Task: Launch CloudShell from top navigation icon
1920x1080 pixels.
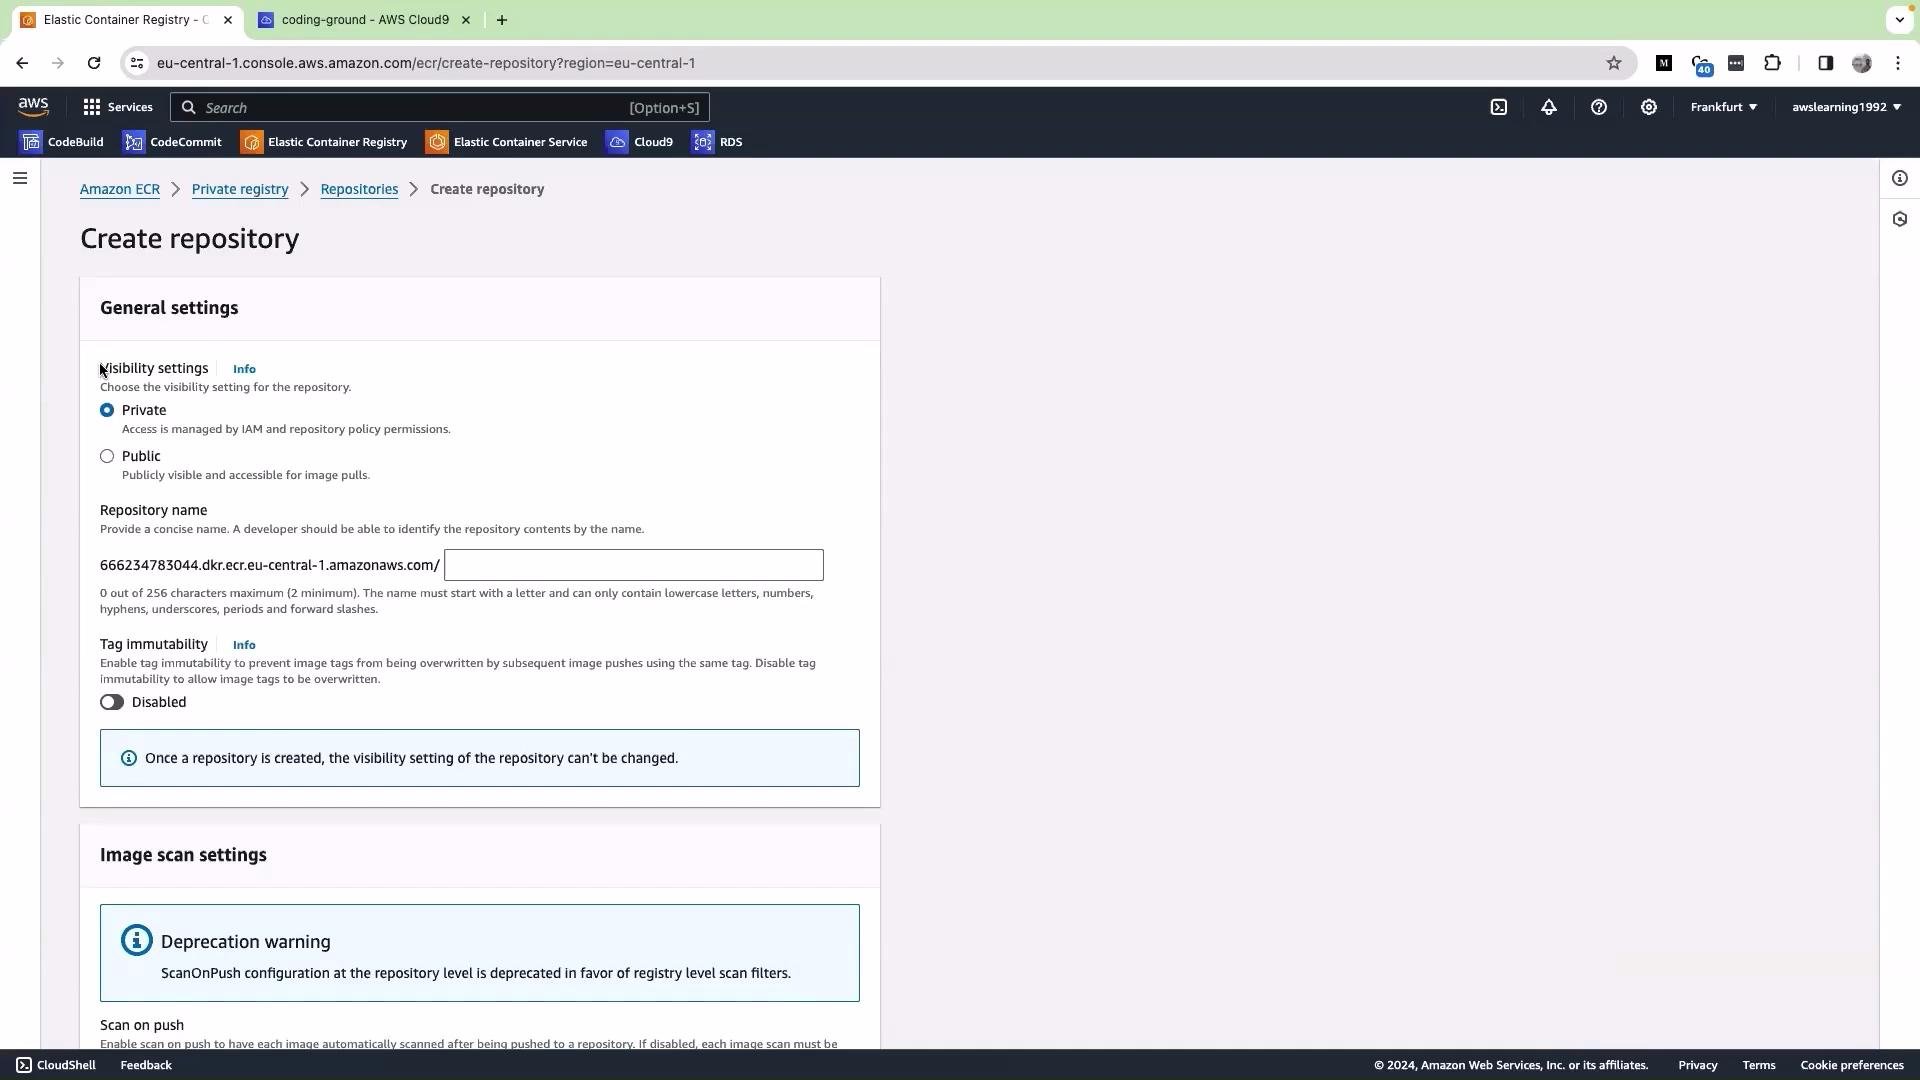Action: [x=1499, y=107]
